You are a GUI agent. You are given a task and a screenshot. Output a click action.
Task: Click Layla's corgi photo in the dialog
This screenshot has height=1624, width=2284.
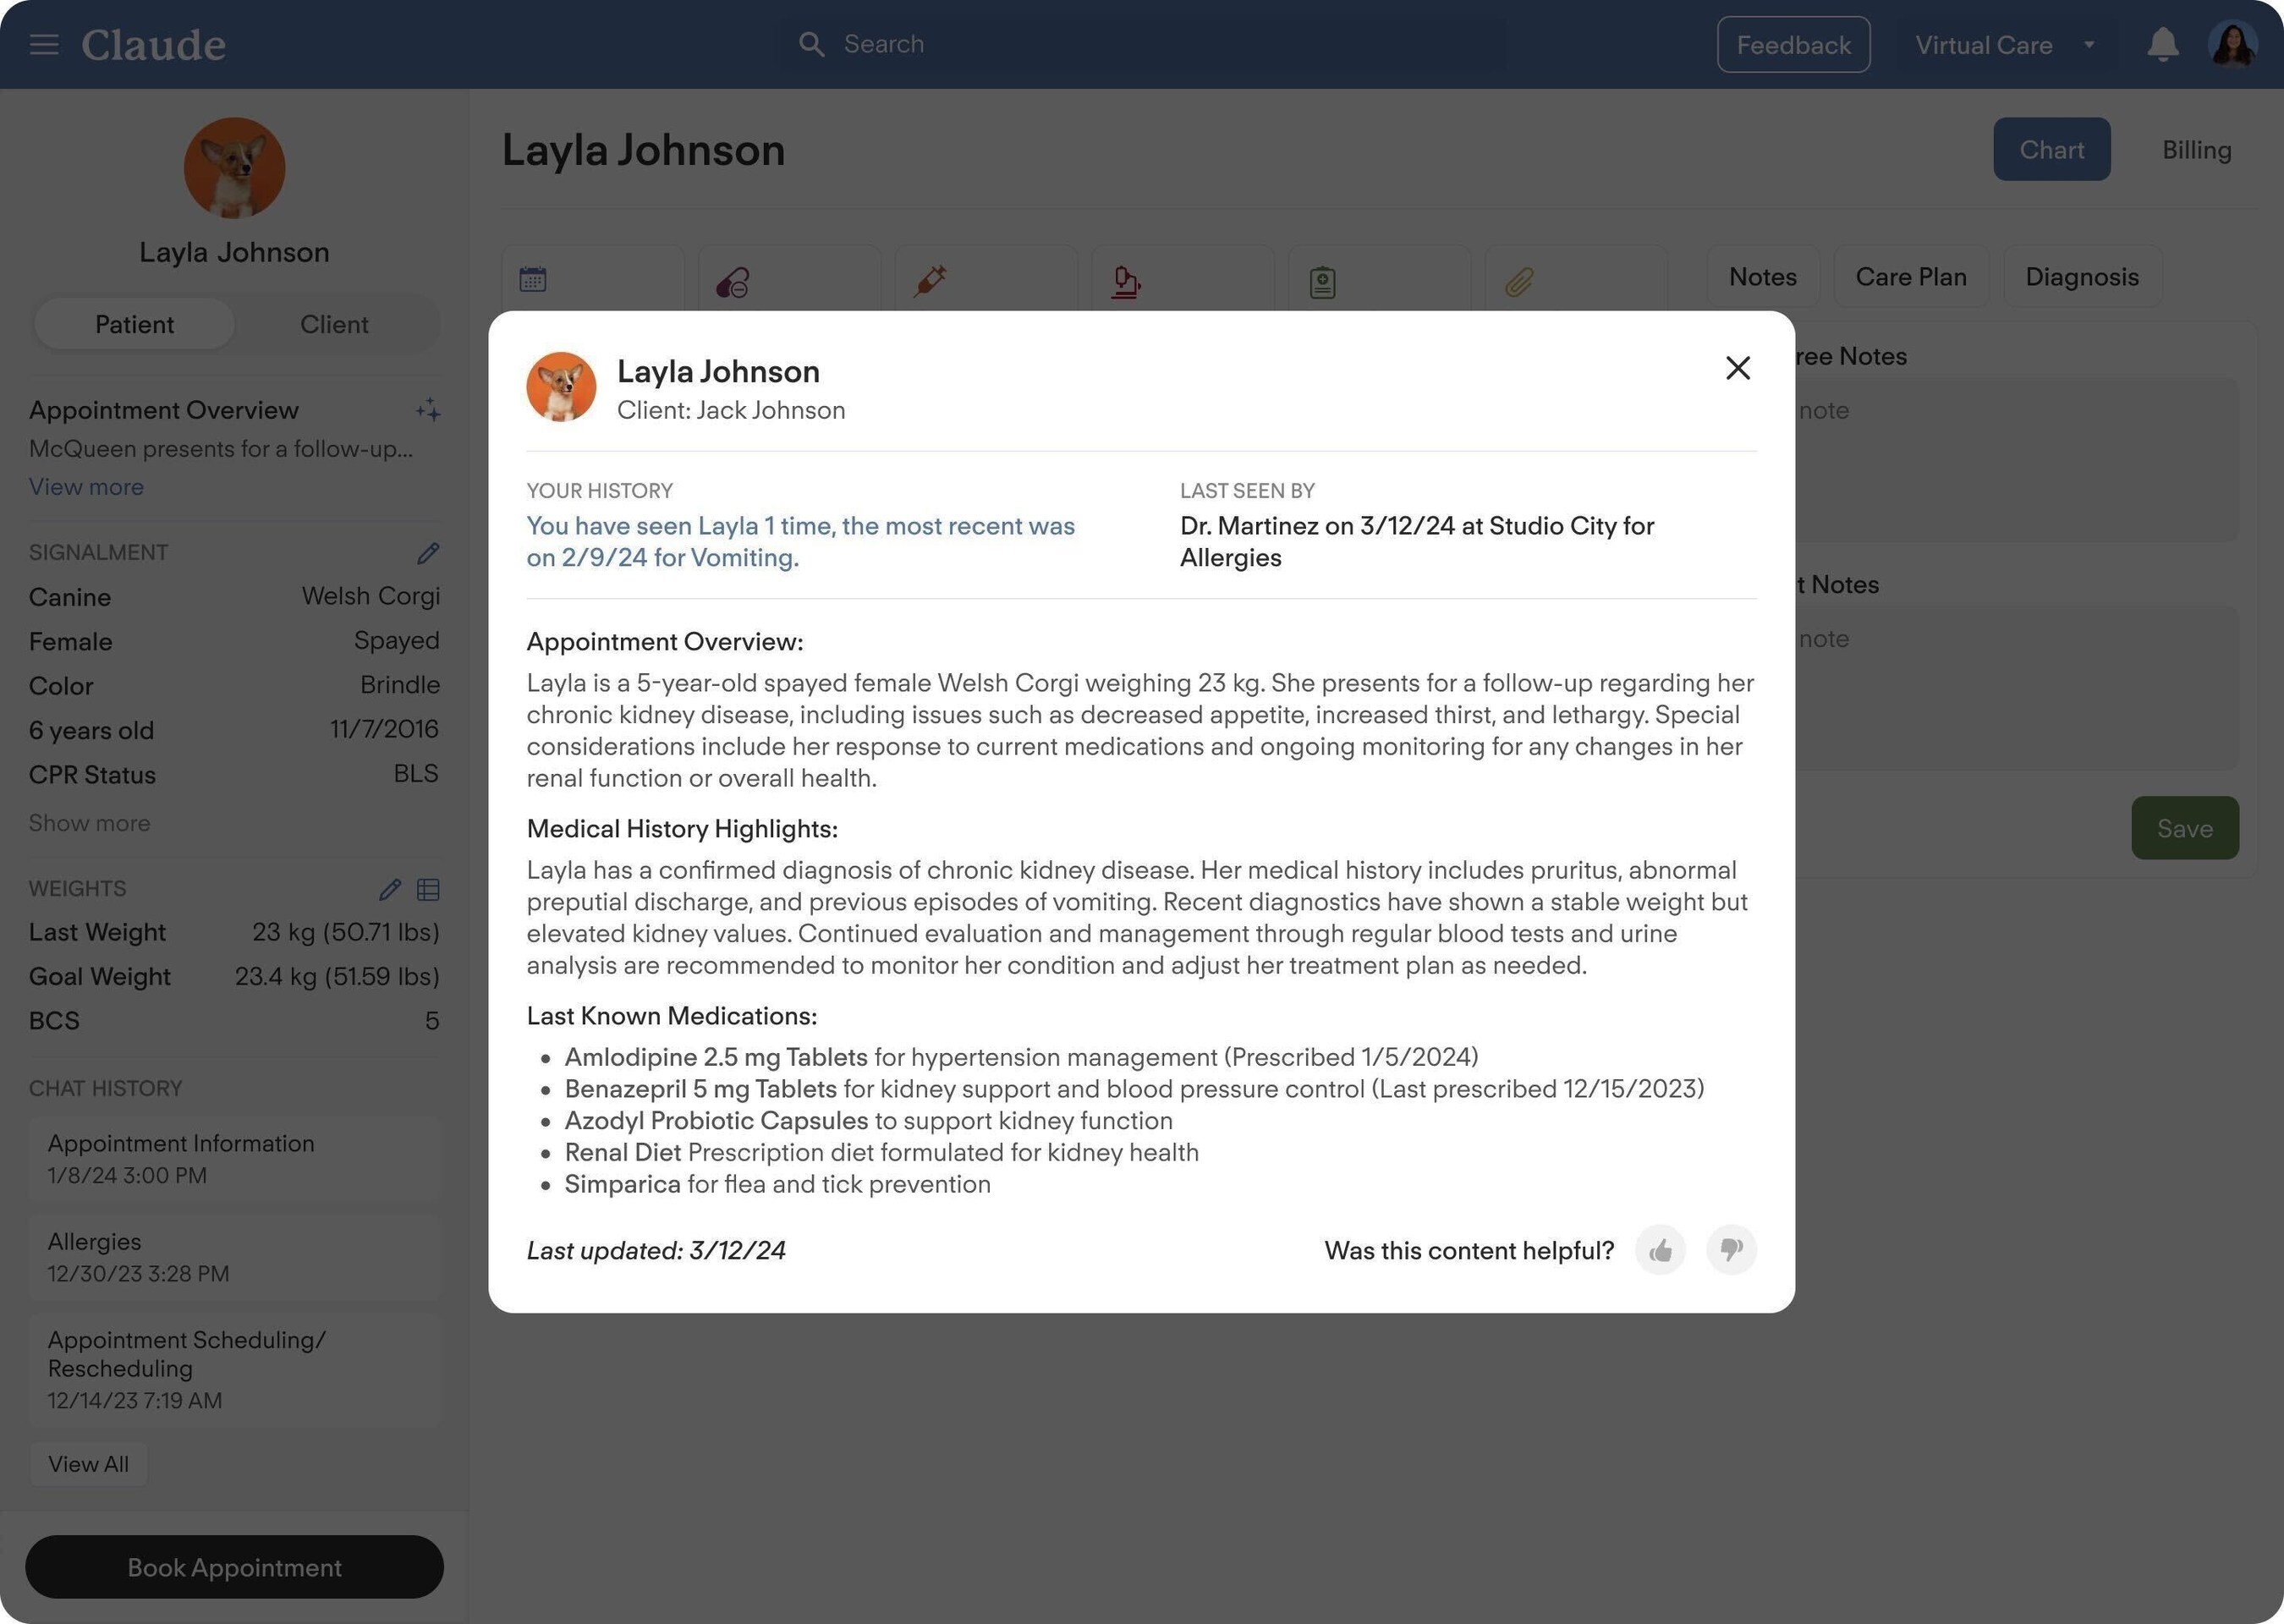[561, 387]
